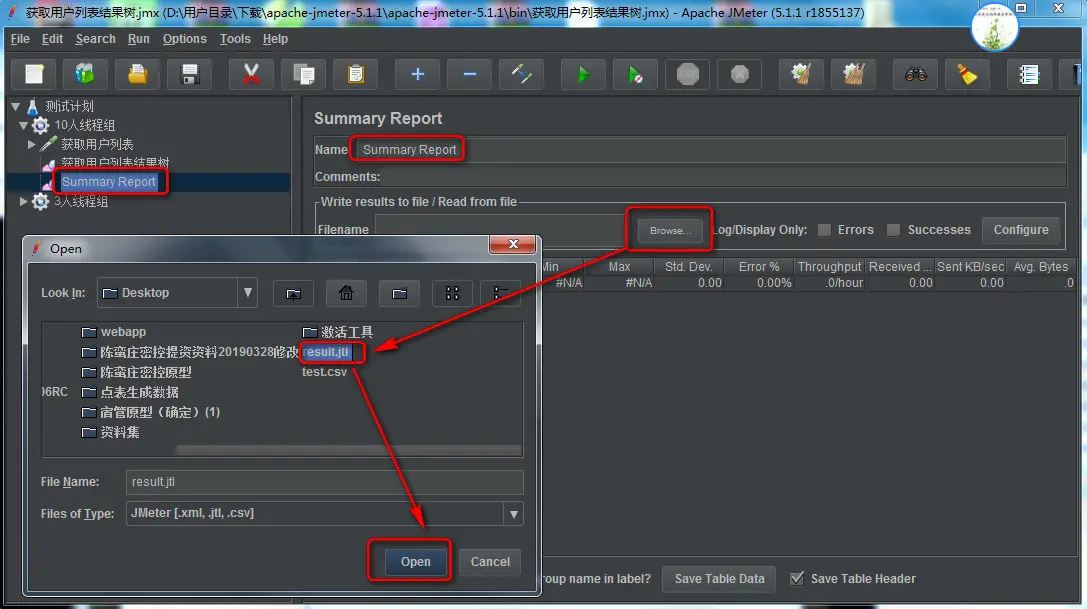Expand all tree nodes with the plus icon
The width and height of the screenshot is (1087, 609).
point(417,74)
